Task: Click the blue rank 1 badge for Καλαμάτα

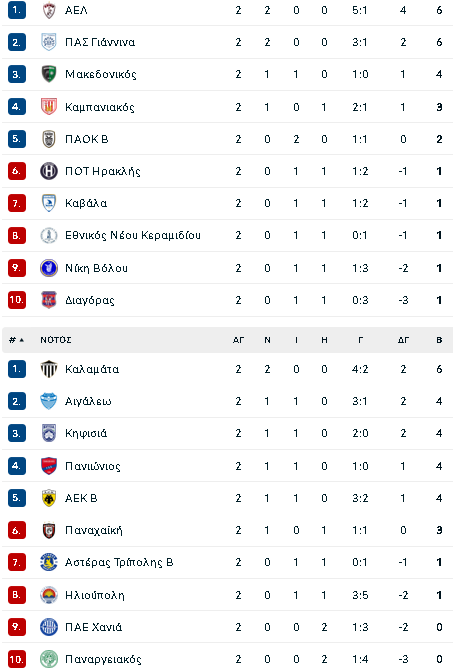Action: click(17, 369)
